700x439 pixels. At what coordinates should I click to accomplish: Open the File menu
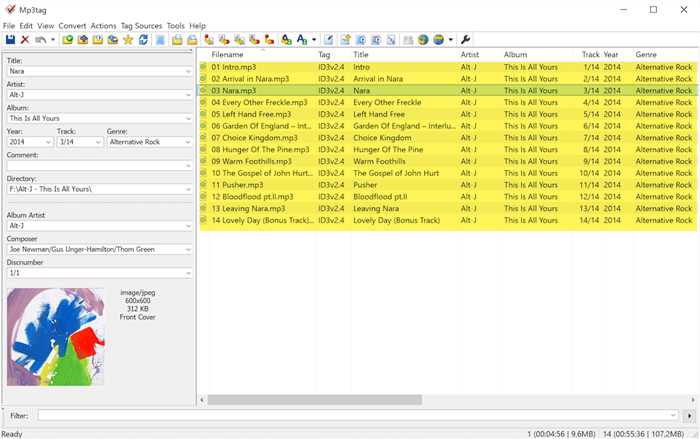9,26
